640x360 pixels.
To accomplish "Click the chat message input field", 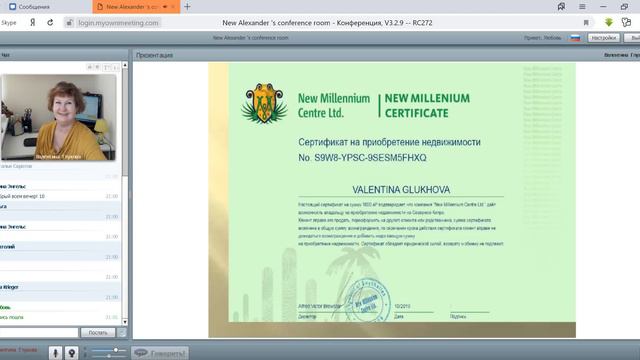I will pos(39,333).
